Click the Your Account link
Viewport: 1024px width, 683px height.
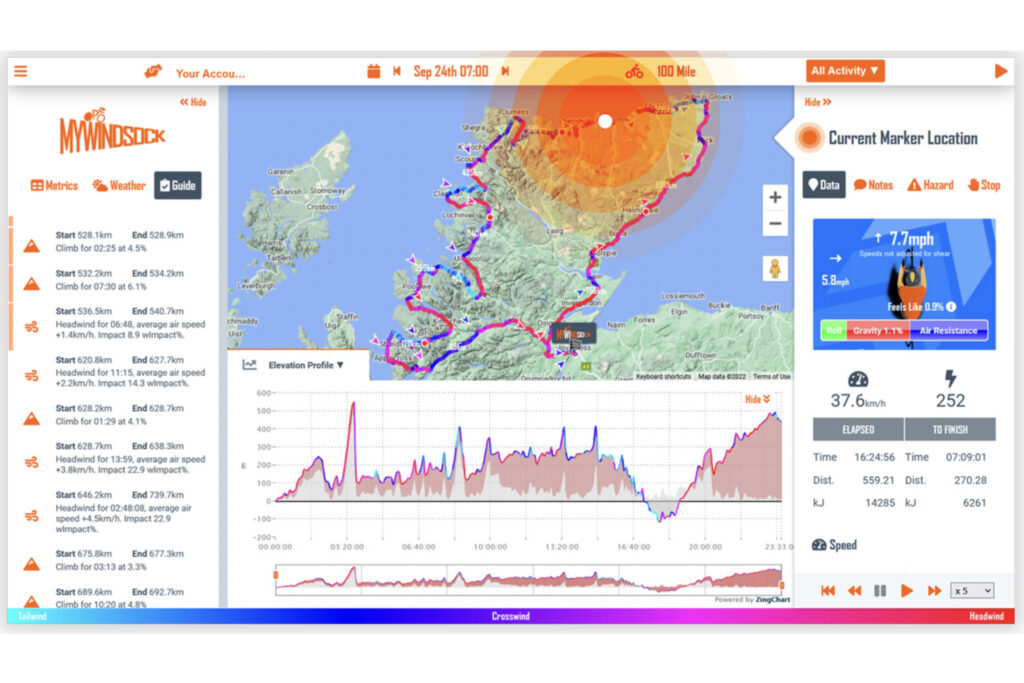210,74
